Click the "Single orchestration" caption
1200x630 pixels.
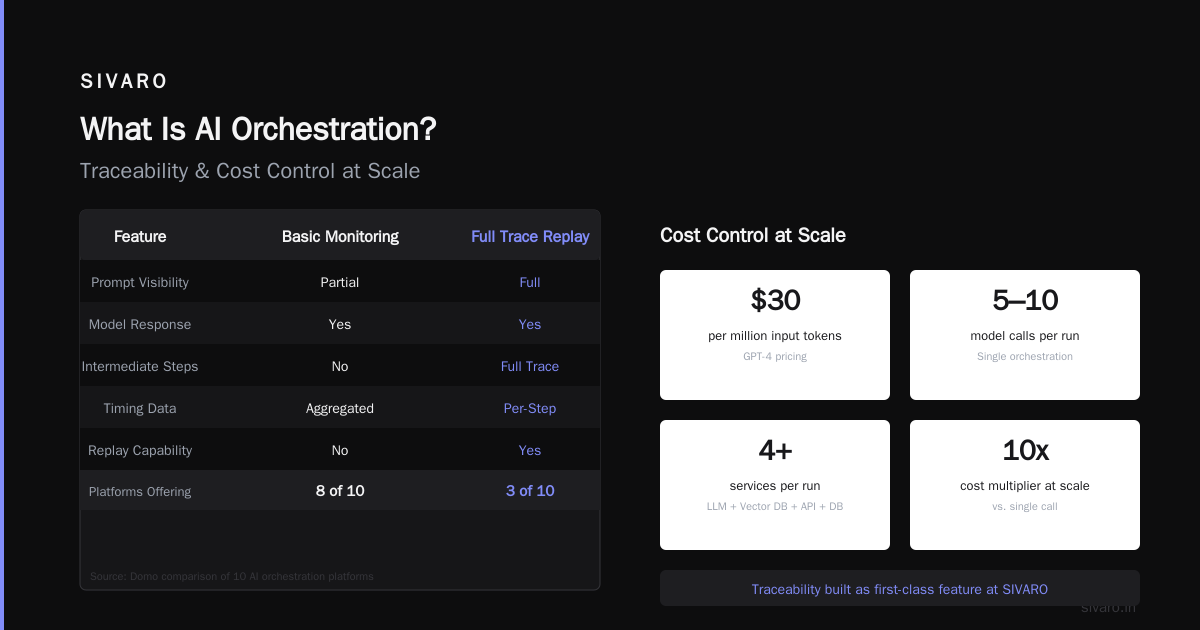1025,357
